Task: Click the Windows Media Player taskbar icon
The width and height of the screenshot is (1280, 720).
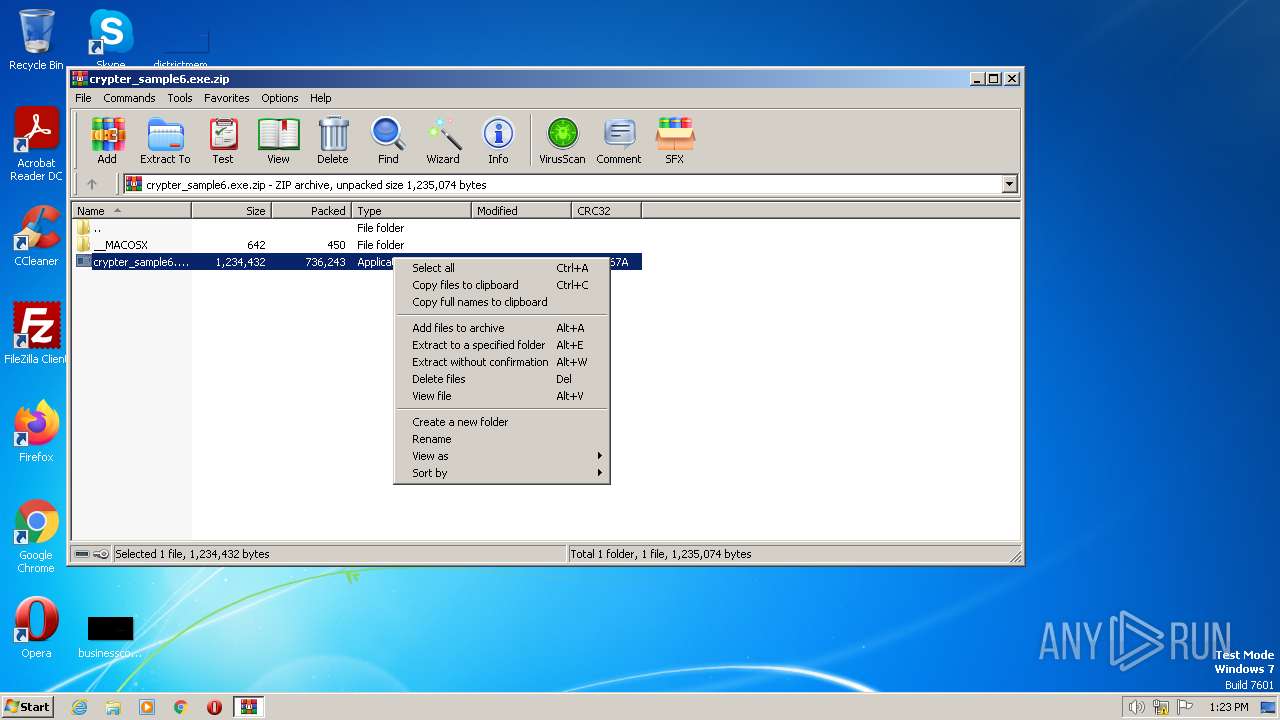Action: (147, 707)
